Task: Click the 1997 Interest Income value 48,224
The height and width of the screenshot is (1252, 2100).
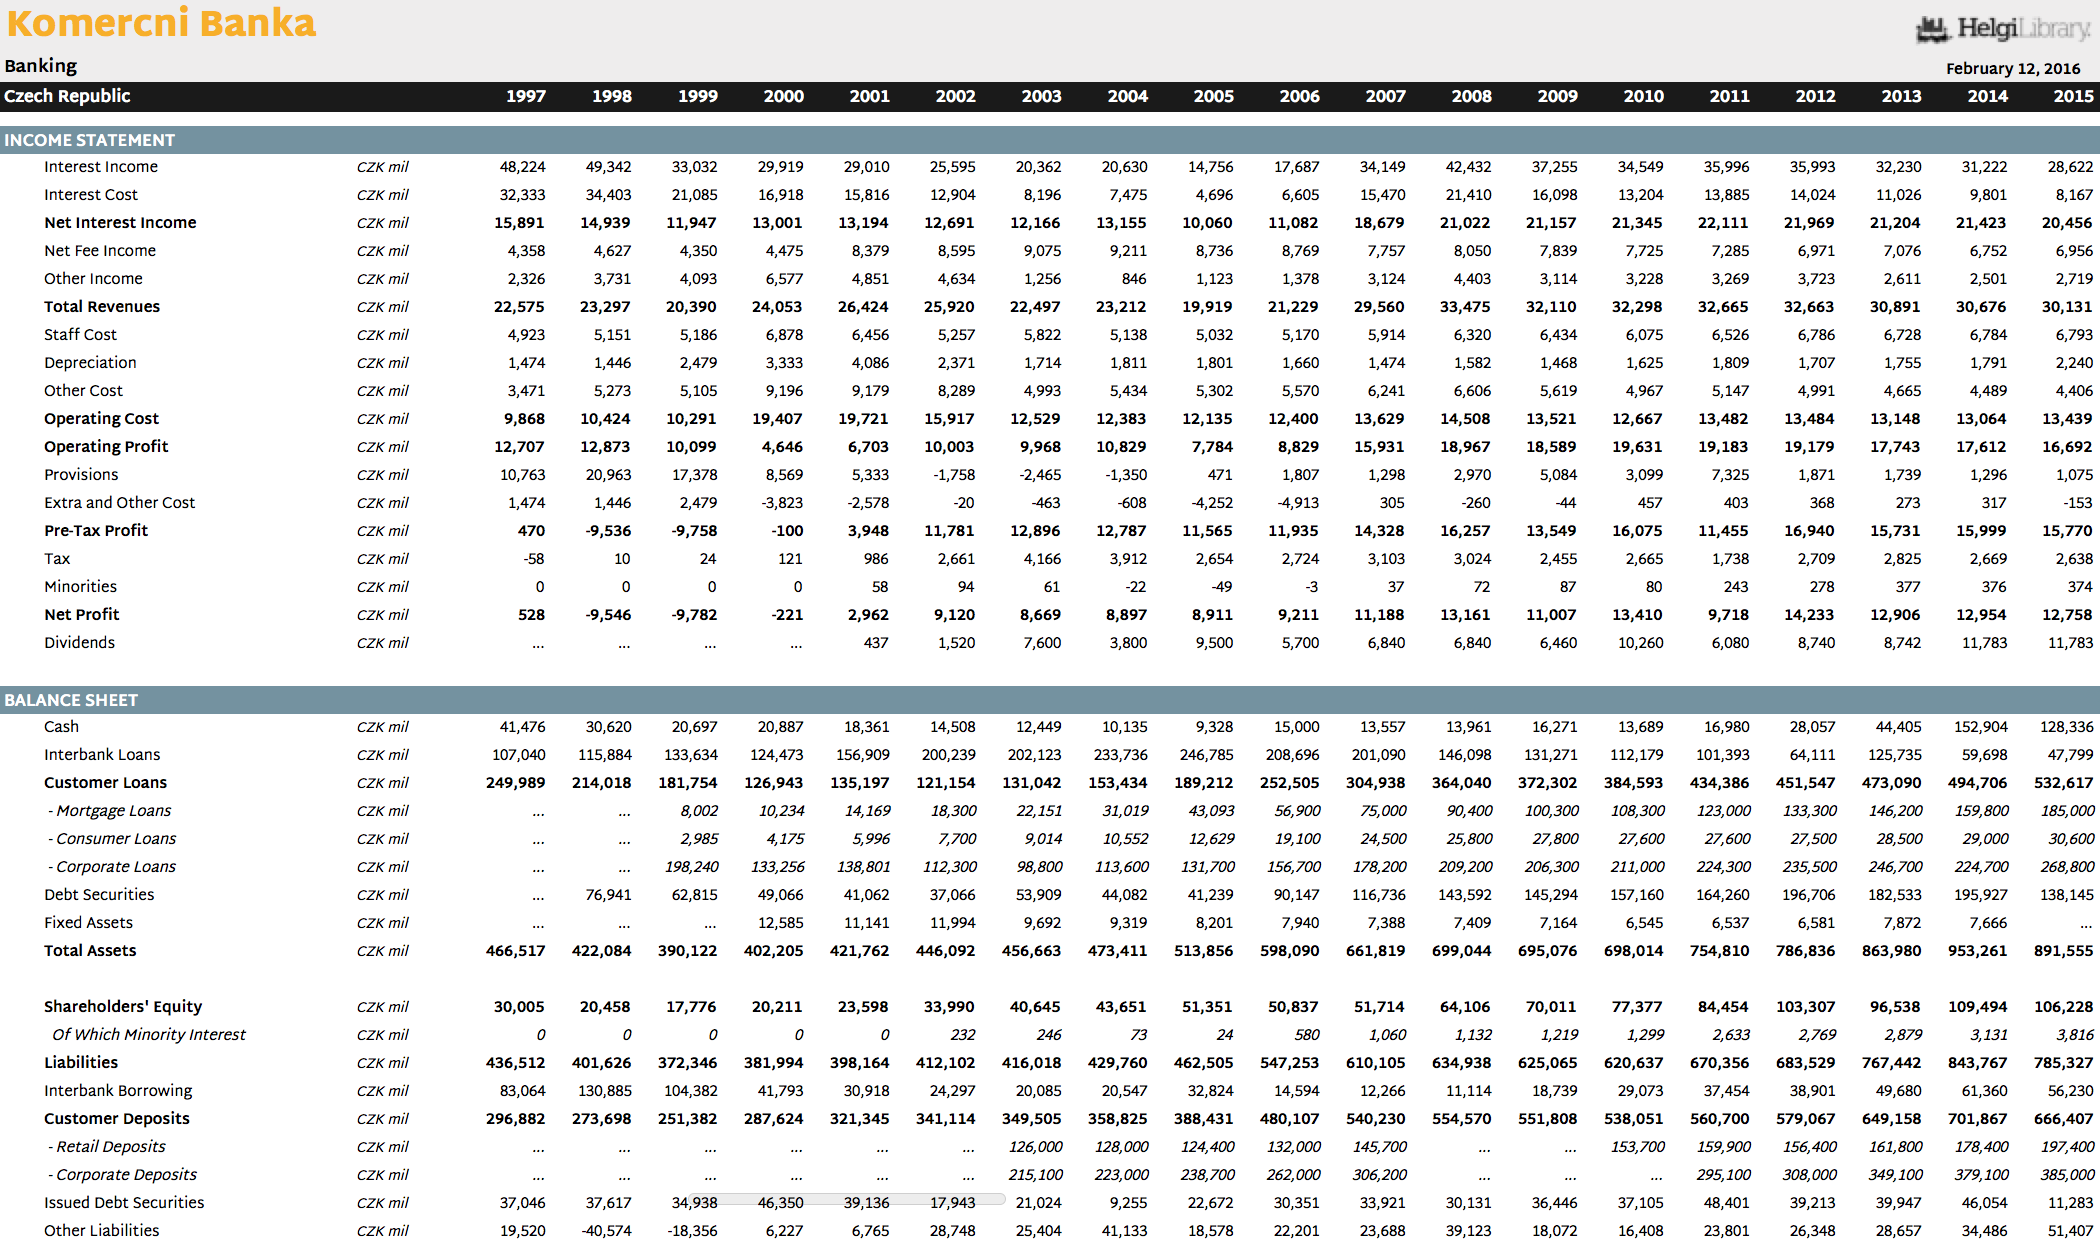Action: 523,167
